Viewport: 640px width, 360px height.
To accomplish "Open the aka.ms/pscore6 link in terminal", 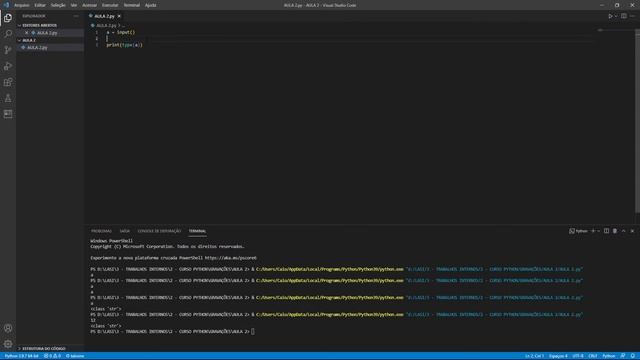I will pos(231,258).
